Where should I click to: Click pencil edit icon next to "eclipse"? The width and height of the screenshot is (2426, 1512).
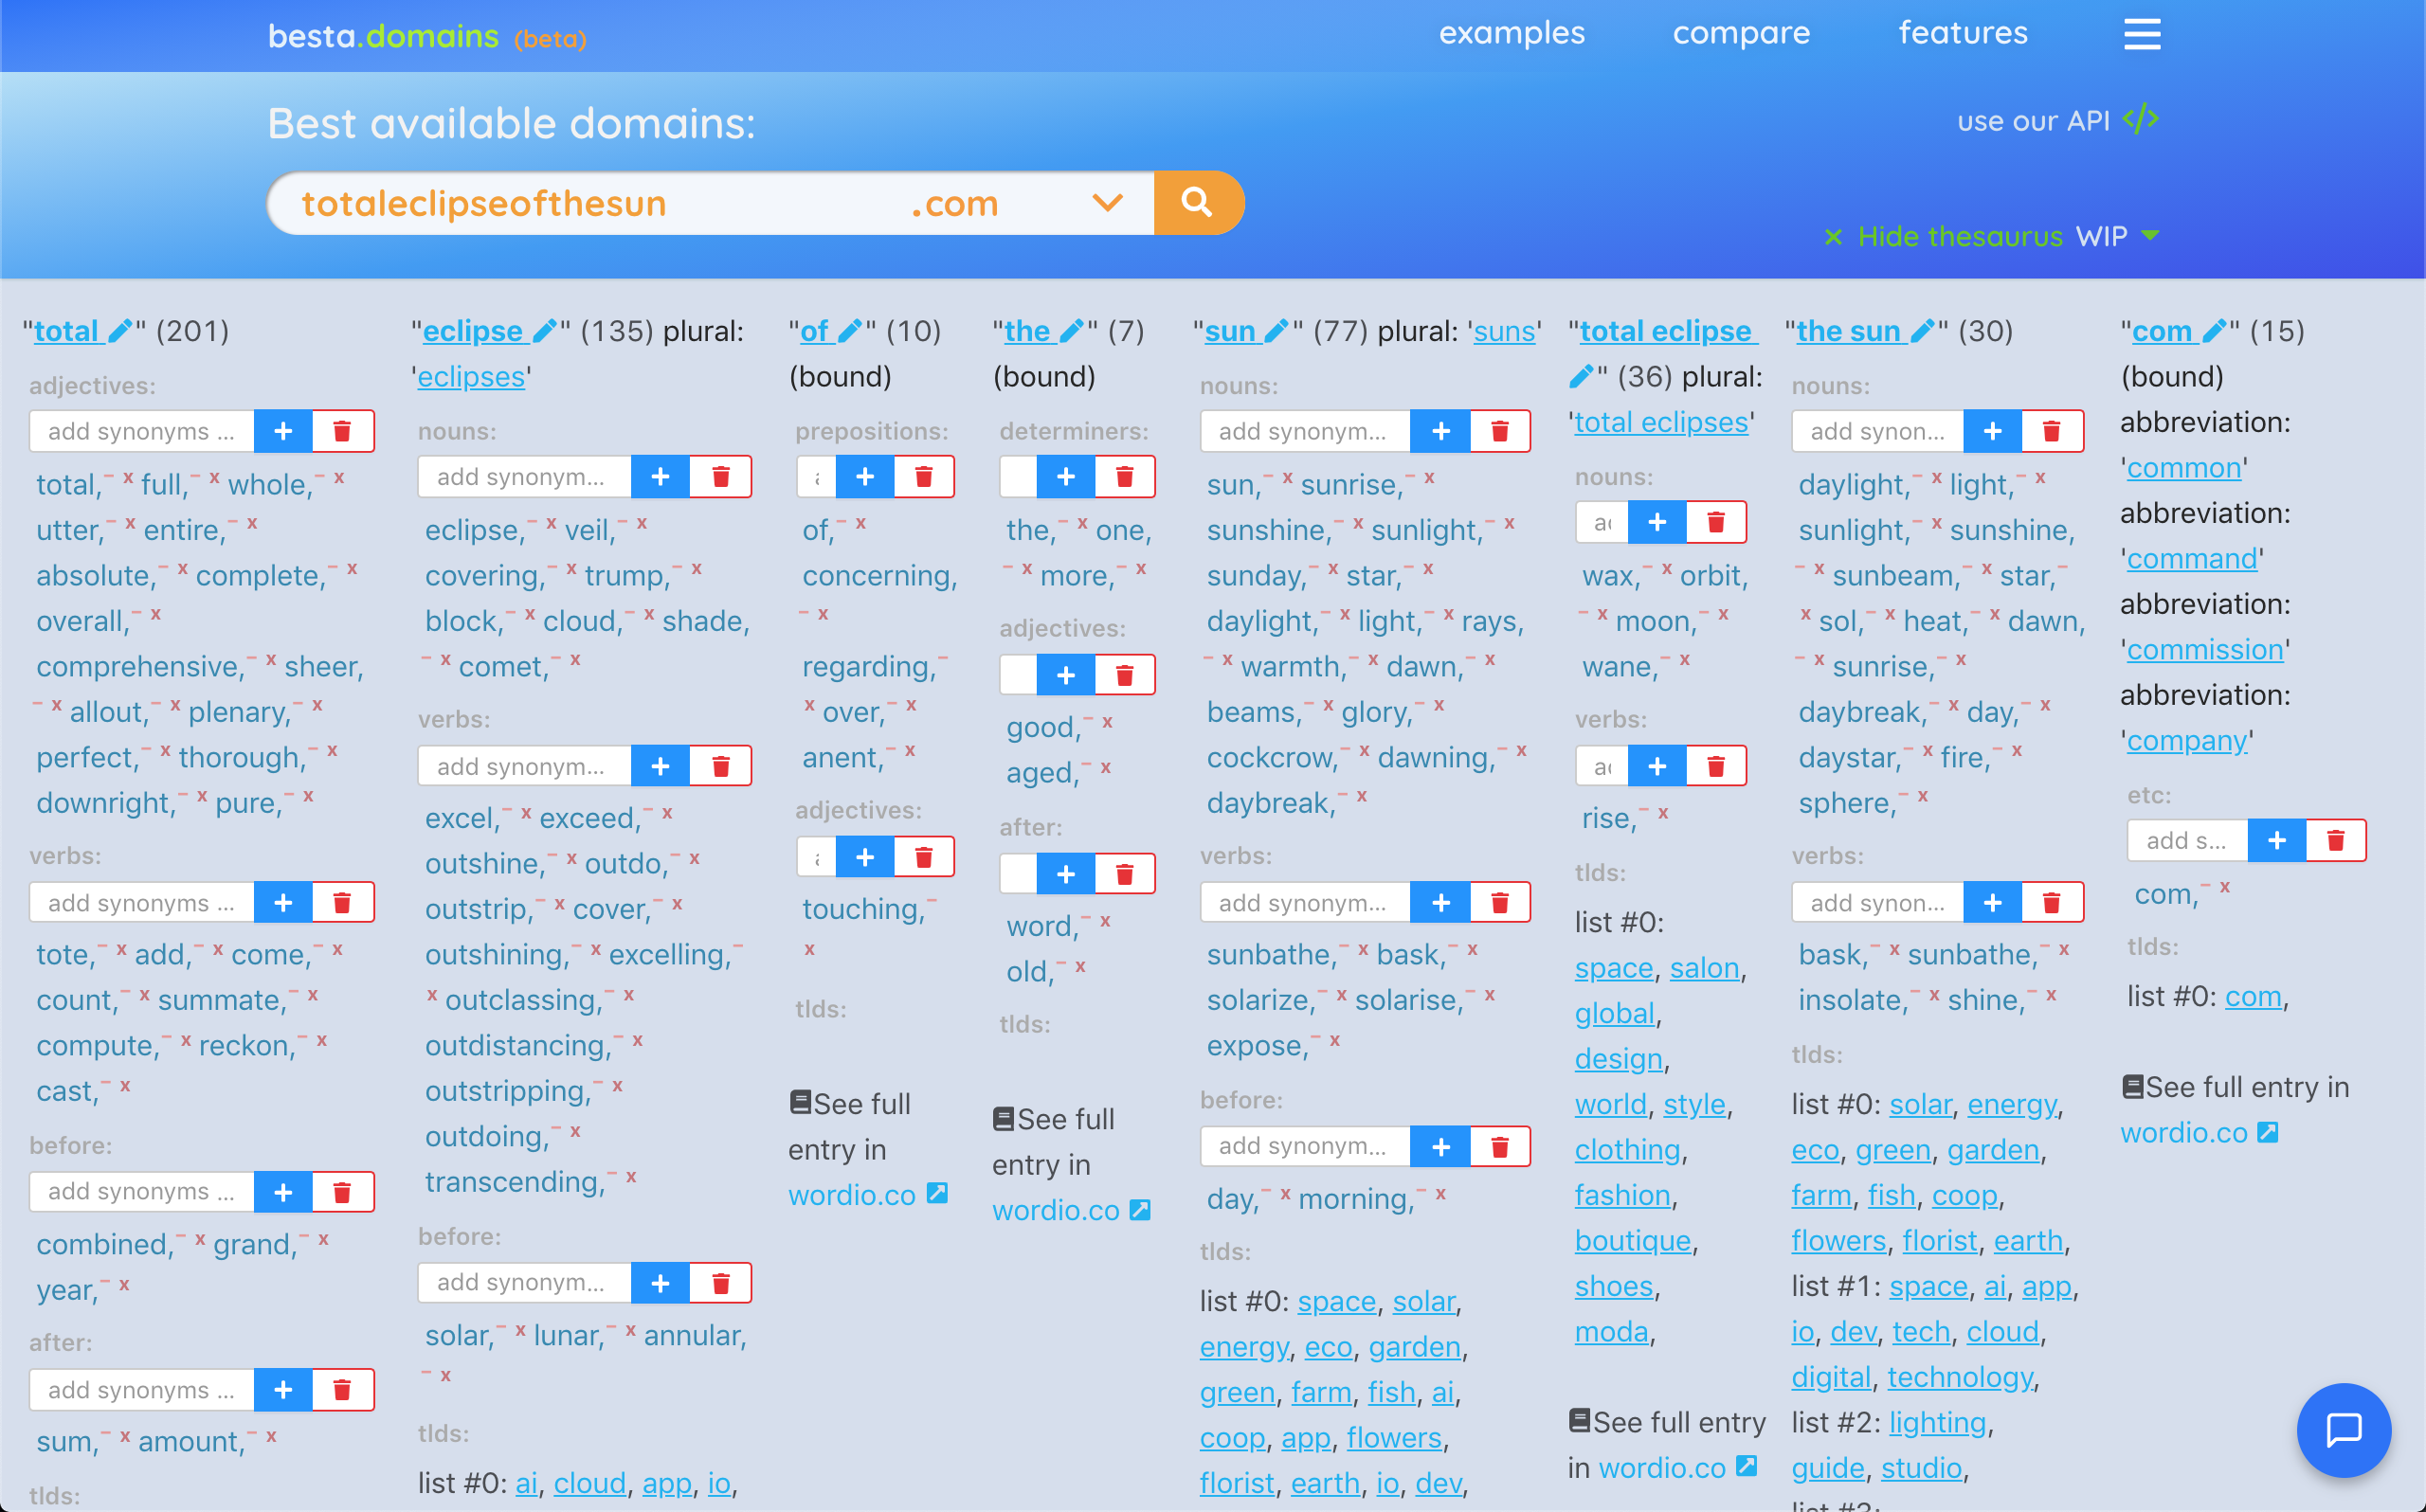(x=544, y=331)
